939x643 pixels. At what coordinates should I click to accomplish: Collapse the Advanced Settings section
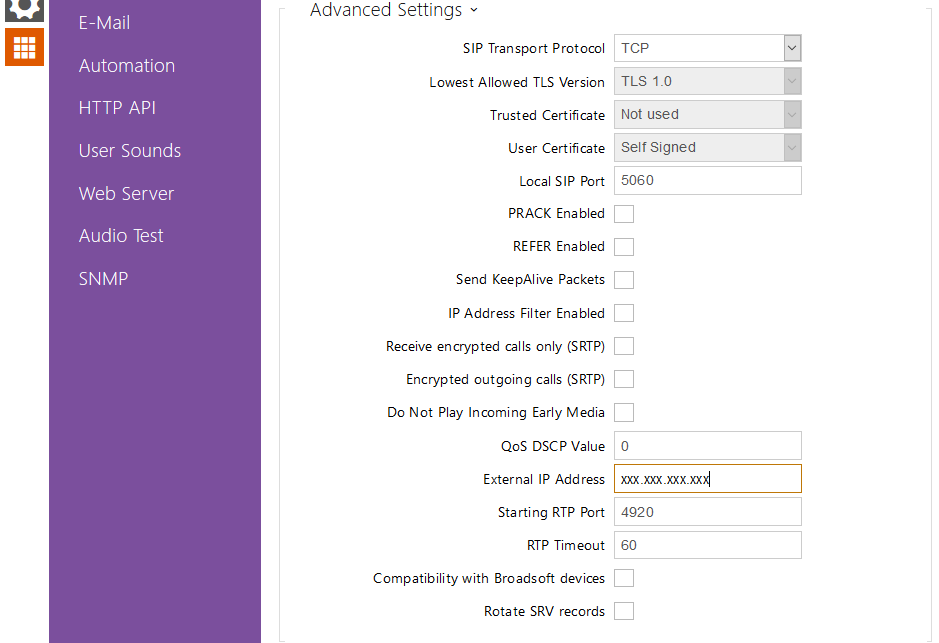[x=393, y=10]
